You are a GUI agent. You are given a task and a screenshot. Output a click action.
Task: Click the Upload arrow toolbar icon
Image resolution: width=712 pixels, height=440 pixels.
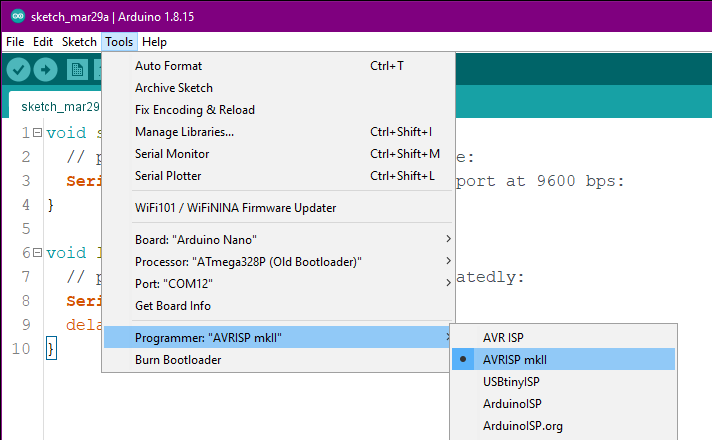46,69
